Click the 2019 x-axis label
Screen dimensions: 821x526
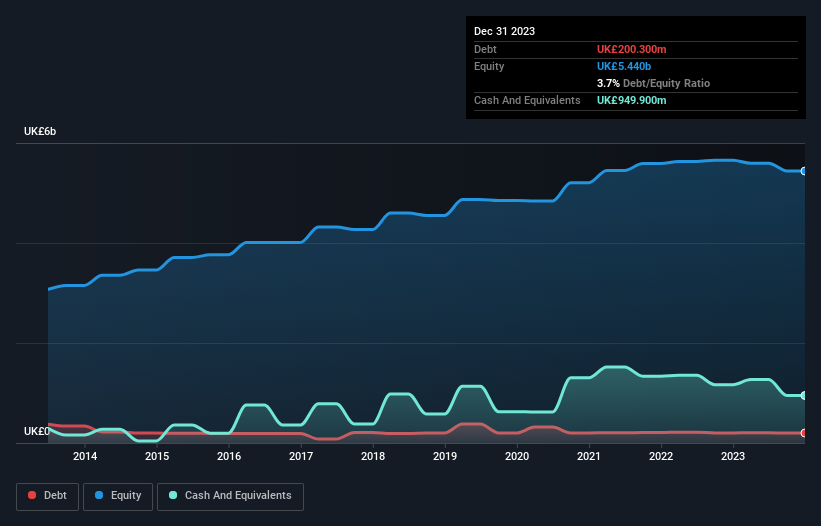click(445, 456)
